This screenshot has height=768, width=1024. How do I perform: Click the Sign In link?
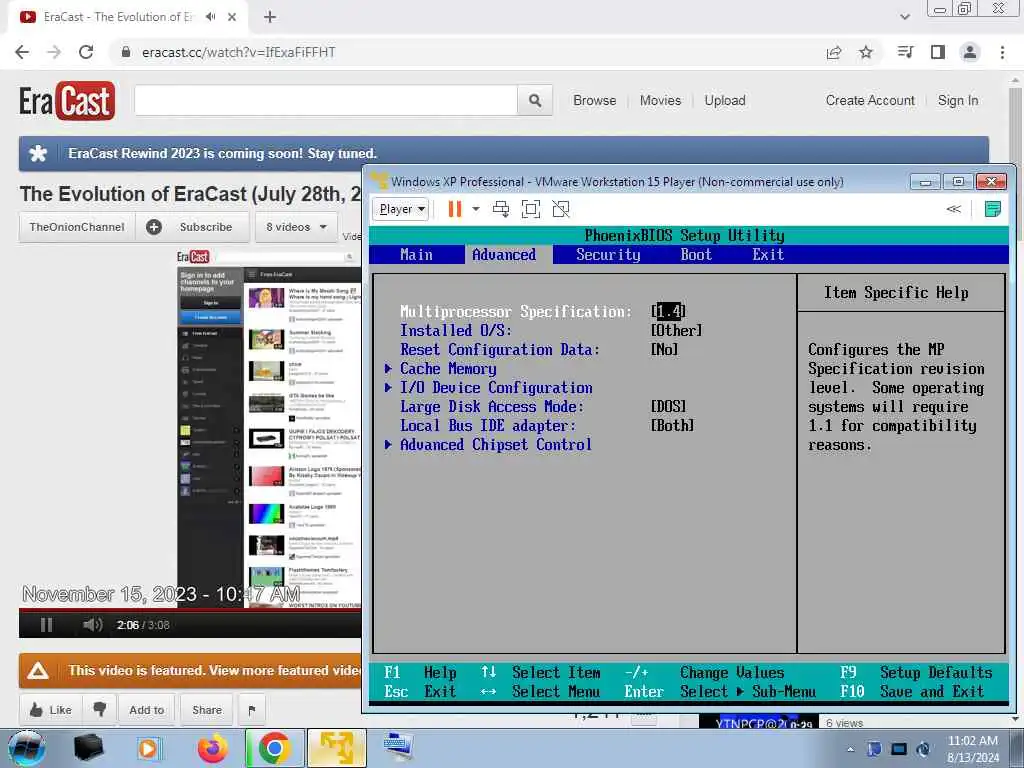(958, 101)
